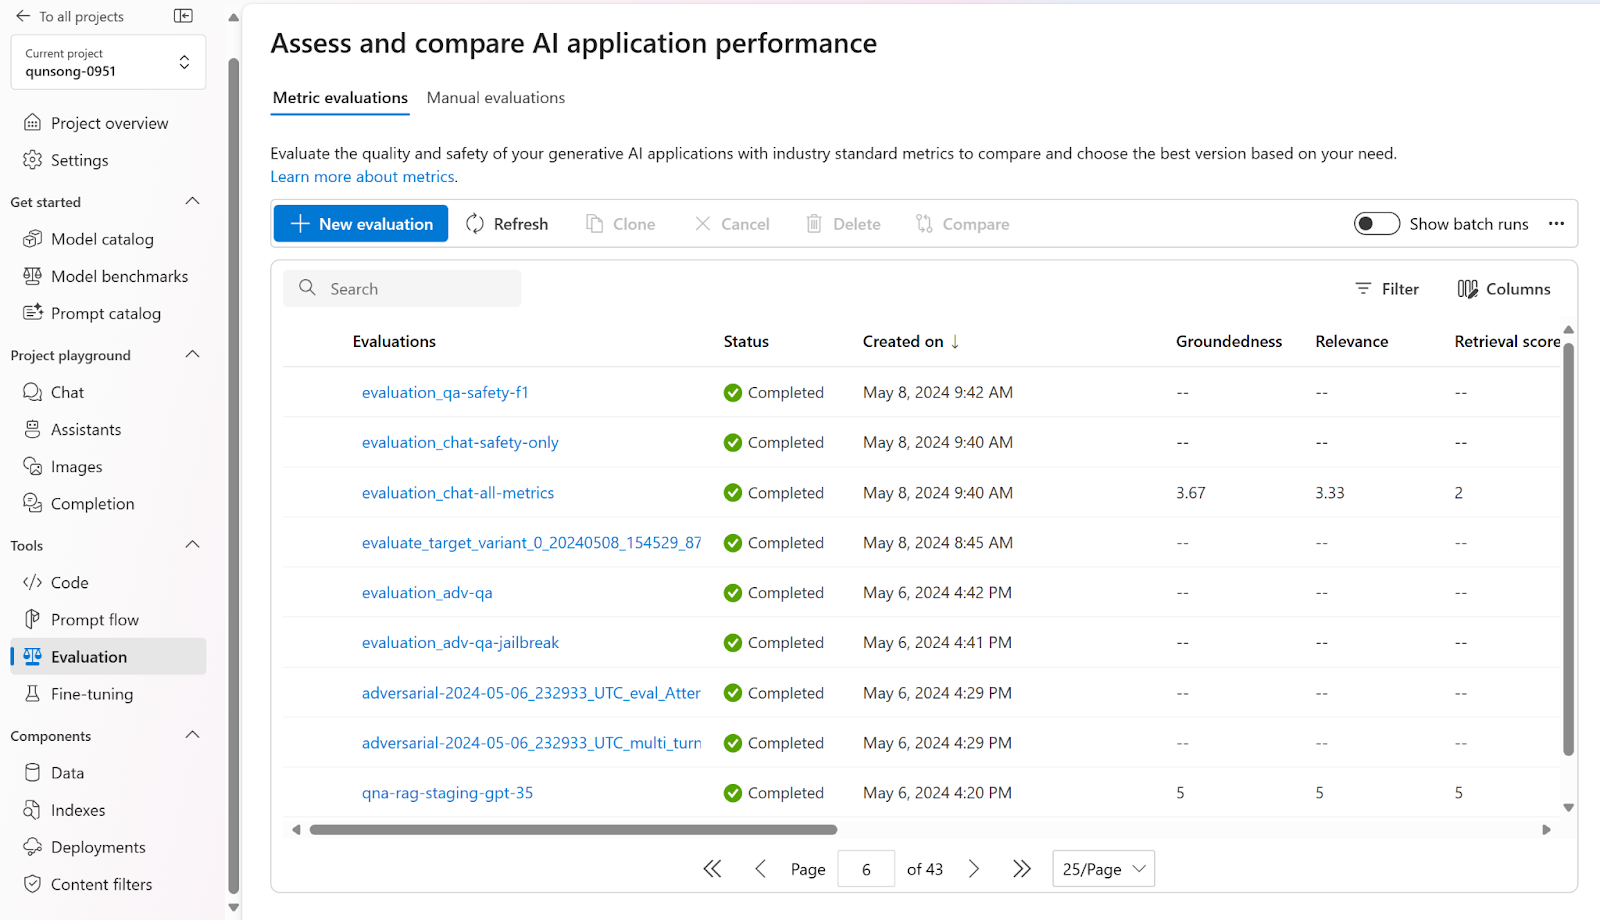Click the Columns icon to customize columns
This screenshot has height=920, width=1600.
1467,289
